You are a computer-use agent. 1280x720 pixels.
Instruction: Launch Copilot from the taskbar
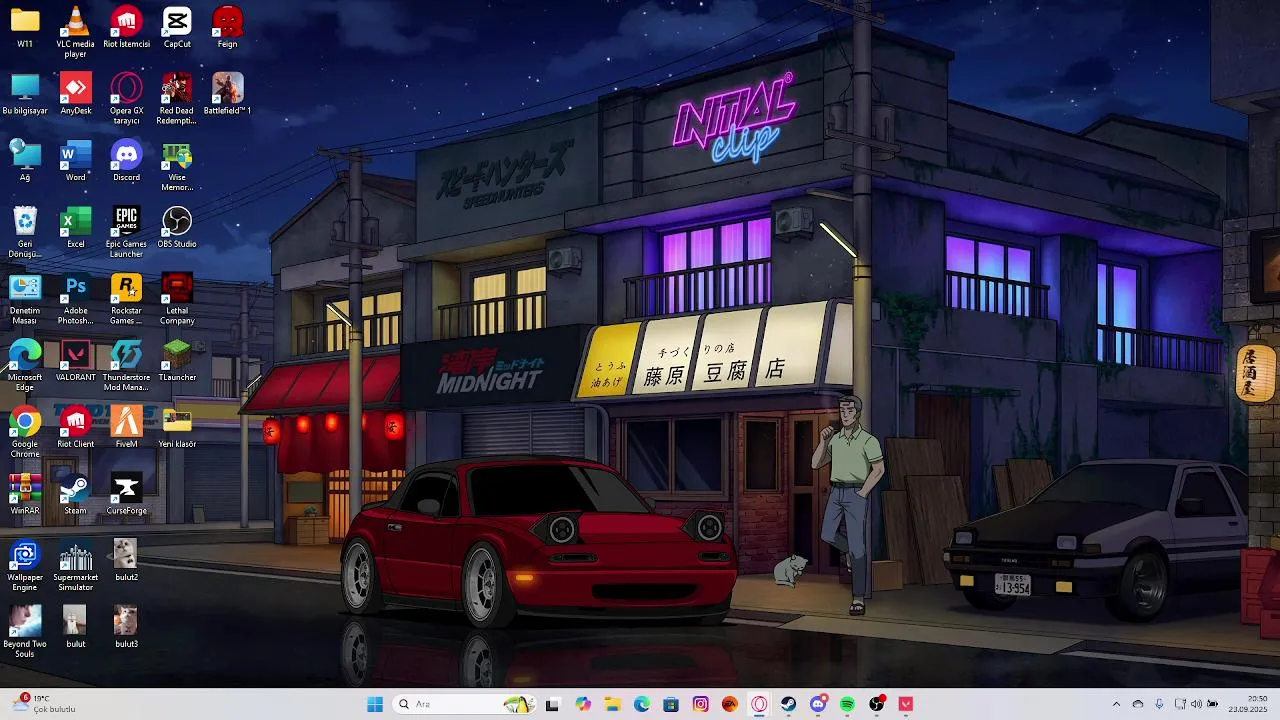coord(583,704)
